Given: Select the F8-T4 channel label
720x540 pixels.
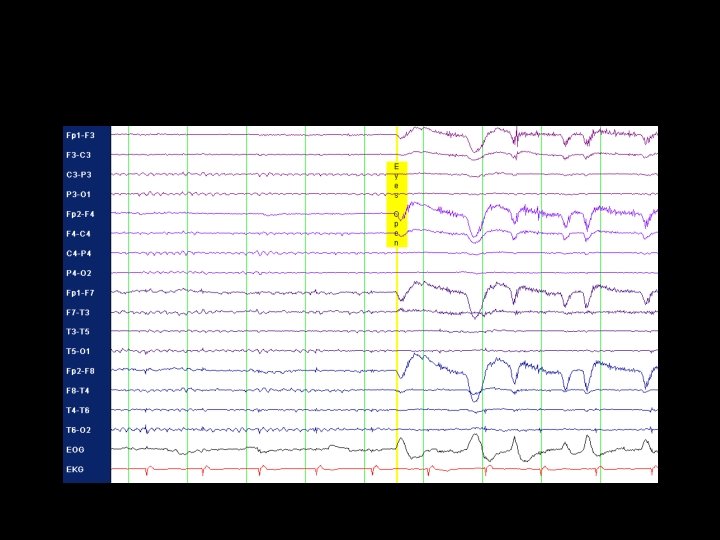Looking at the screenshot, I should coord(78,391).
